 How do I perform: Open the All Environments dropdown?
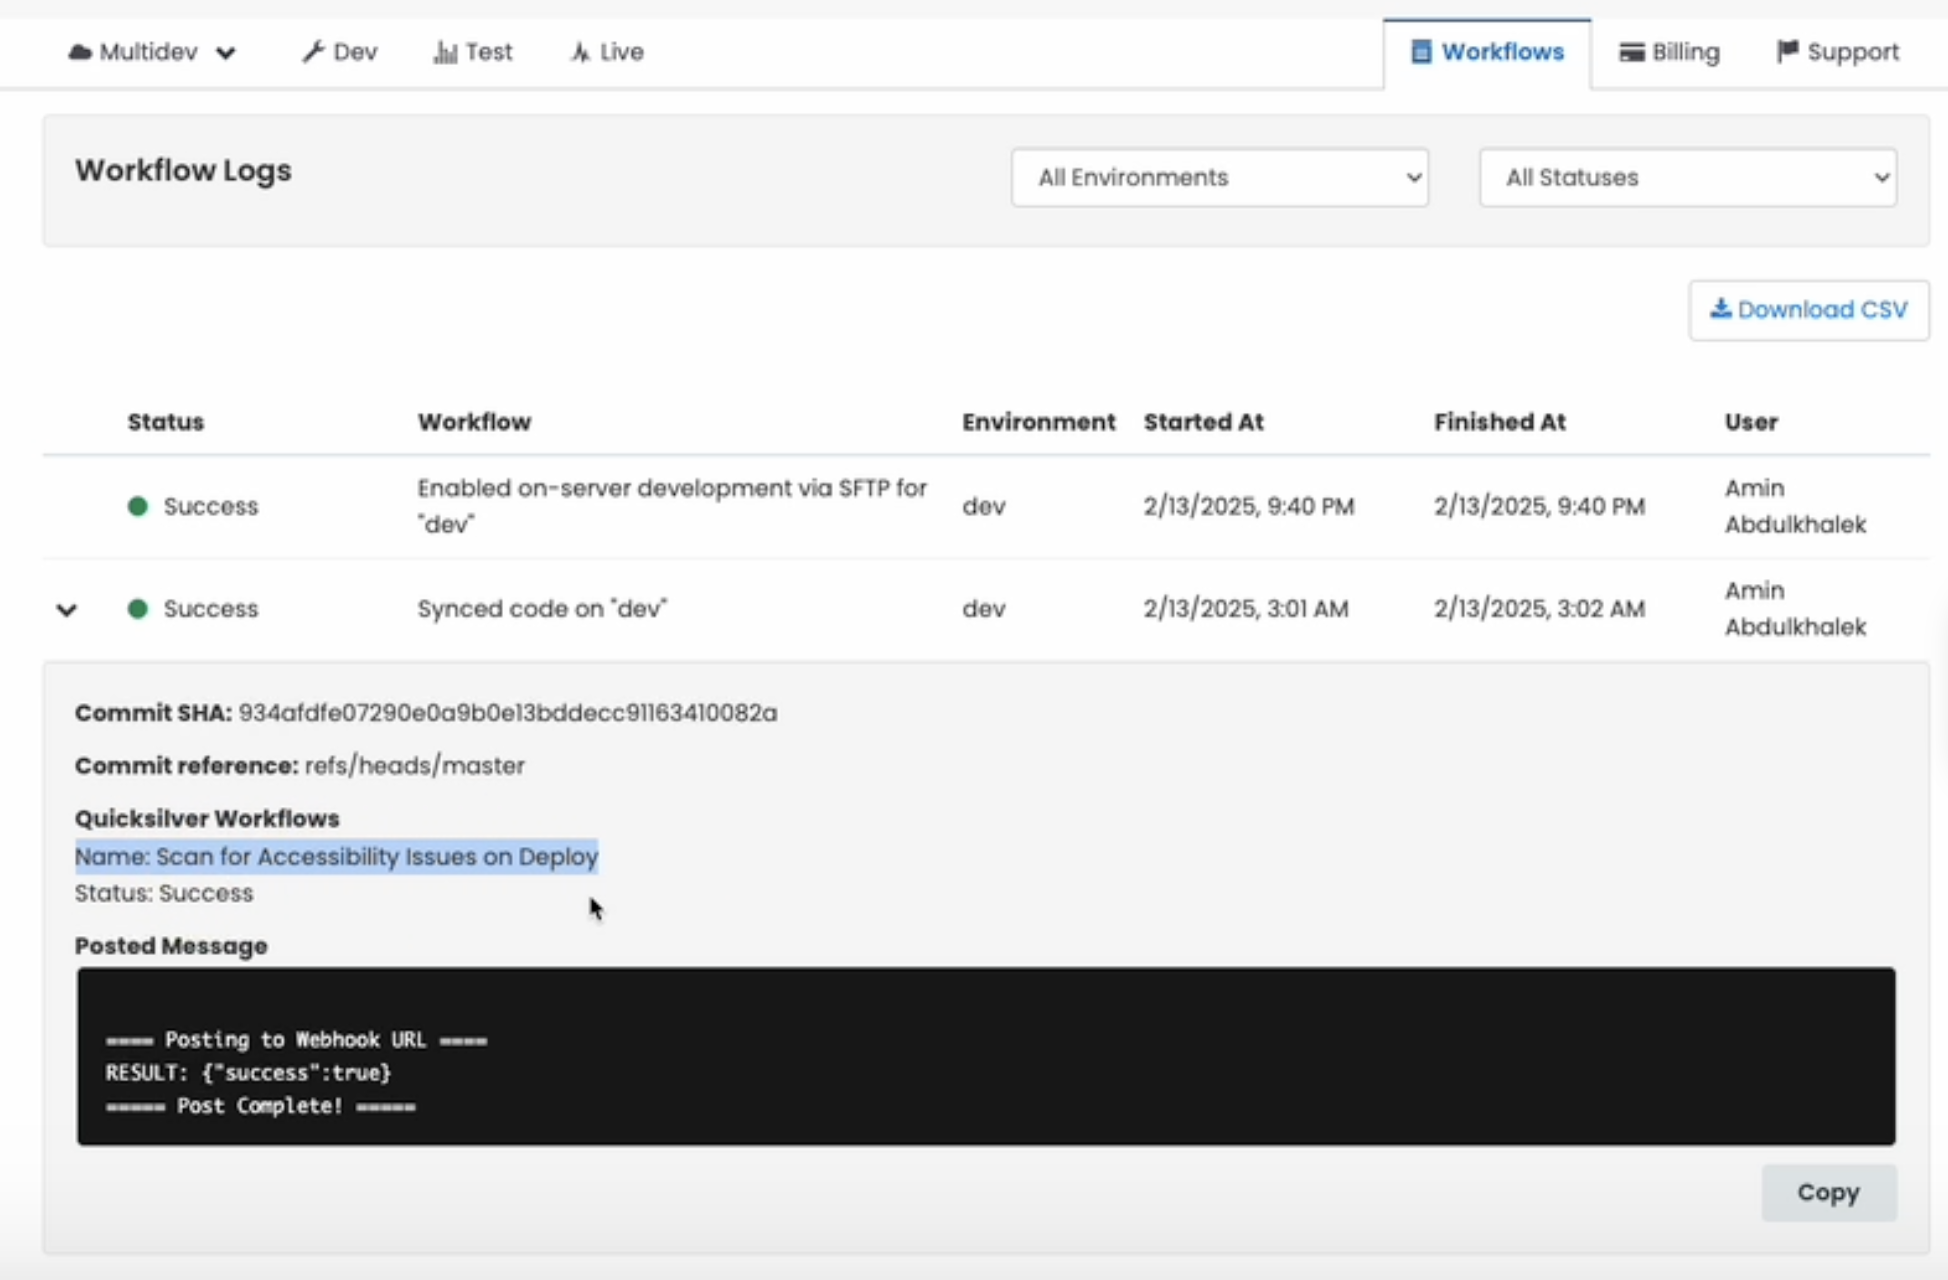pyautogui.click(x=1219, y=177)
